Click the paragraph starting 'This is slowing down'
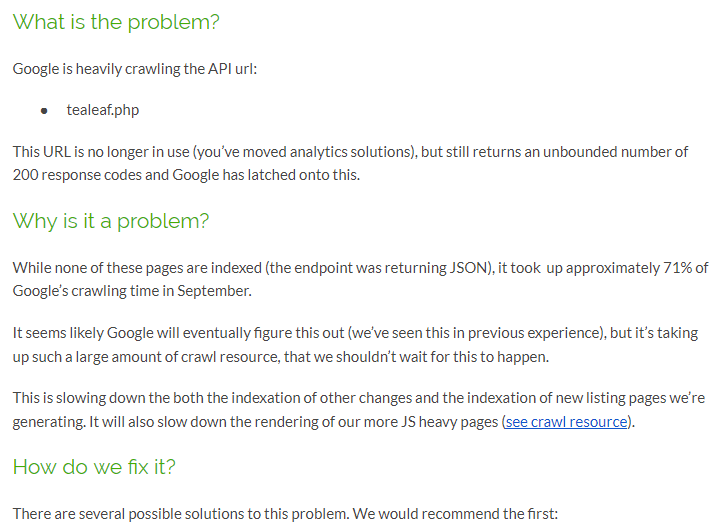The height and width of the screenshot is (531, 722). click(x=359, y=410)
